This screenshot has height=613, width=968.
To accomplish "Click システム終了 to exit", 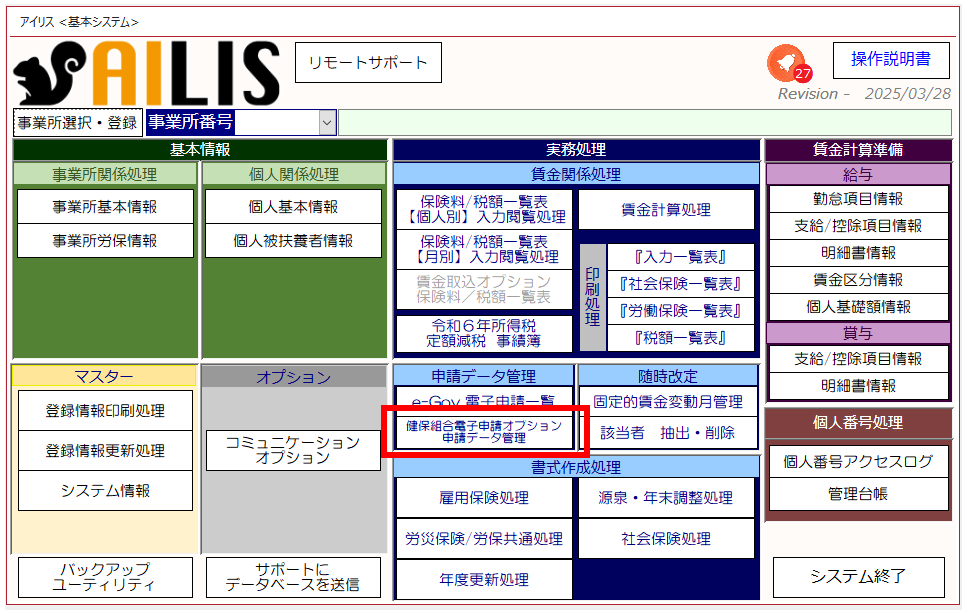I will (x=858, y=577).
